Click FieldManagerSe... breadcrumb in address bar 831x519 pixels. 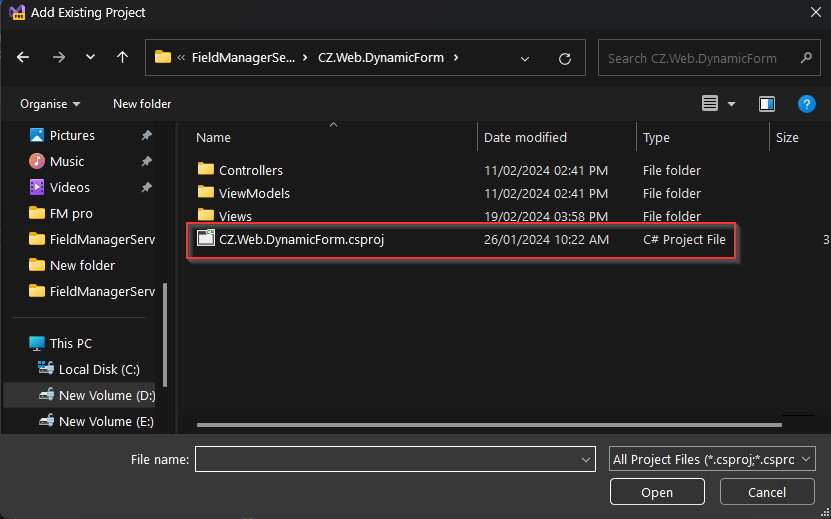tap(243, 57)
